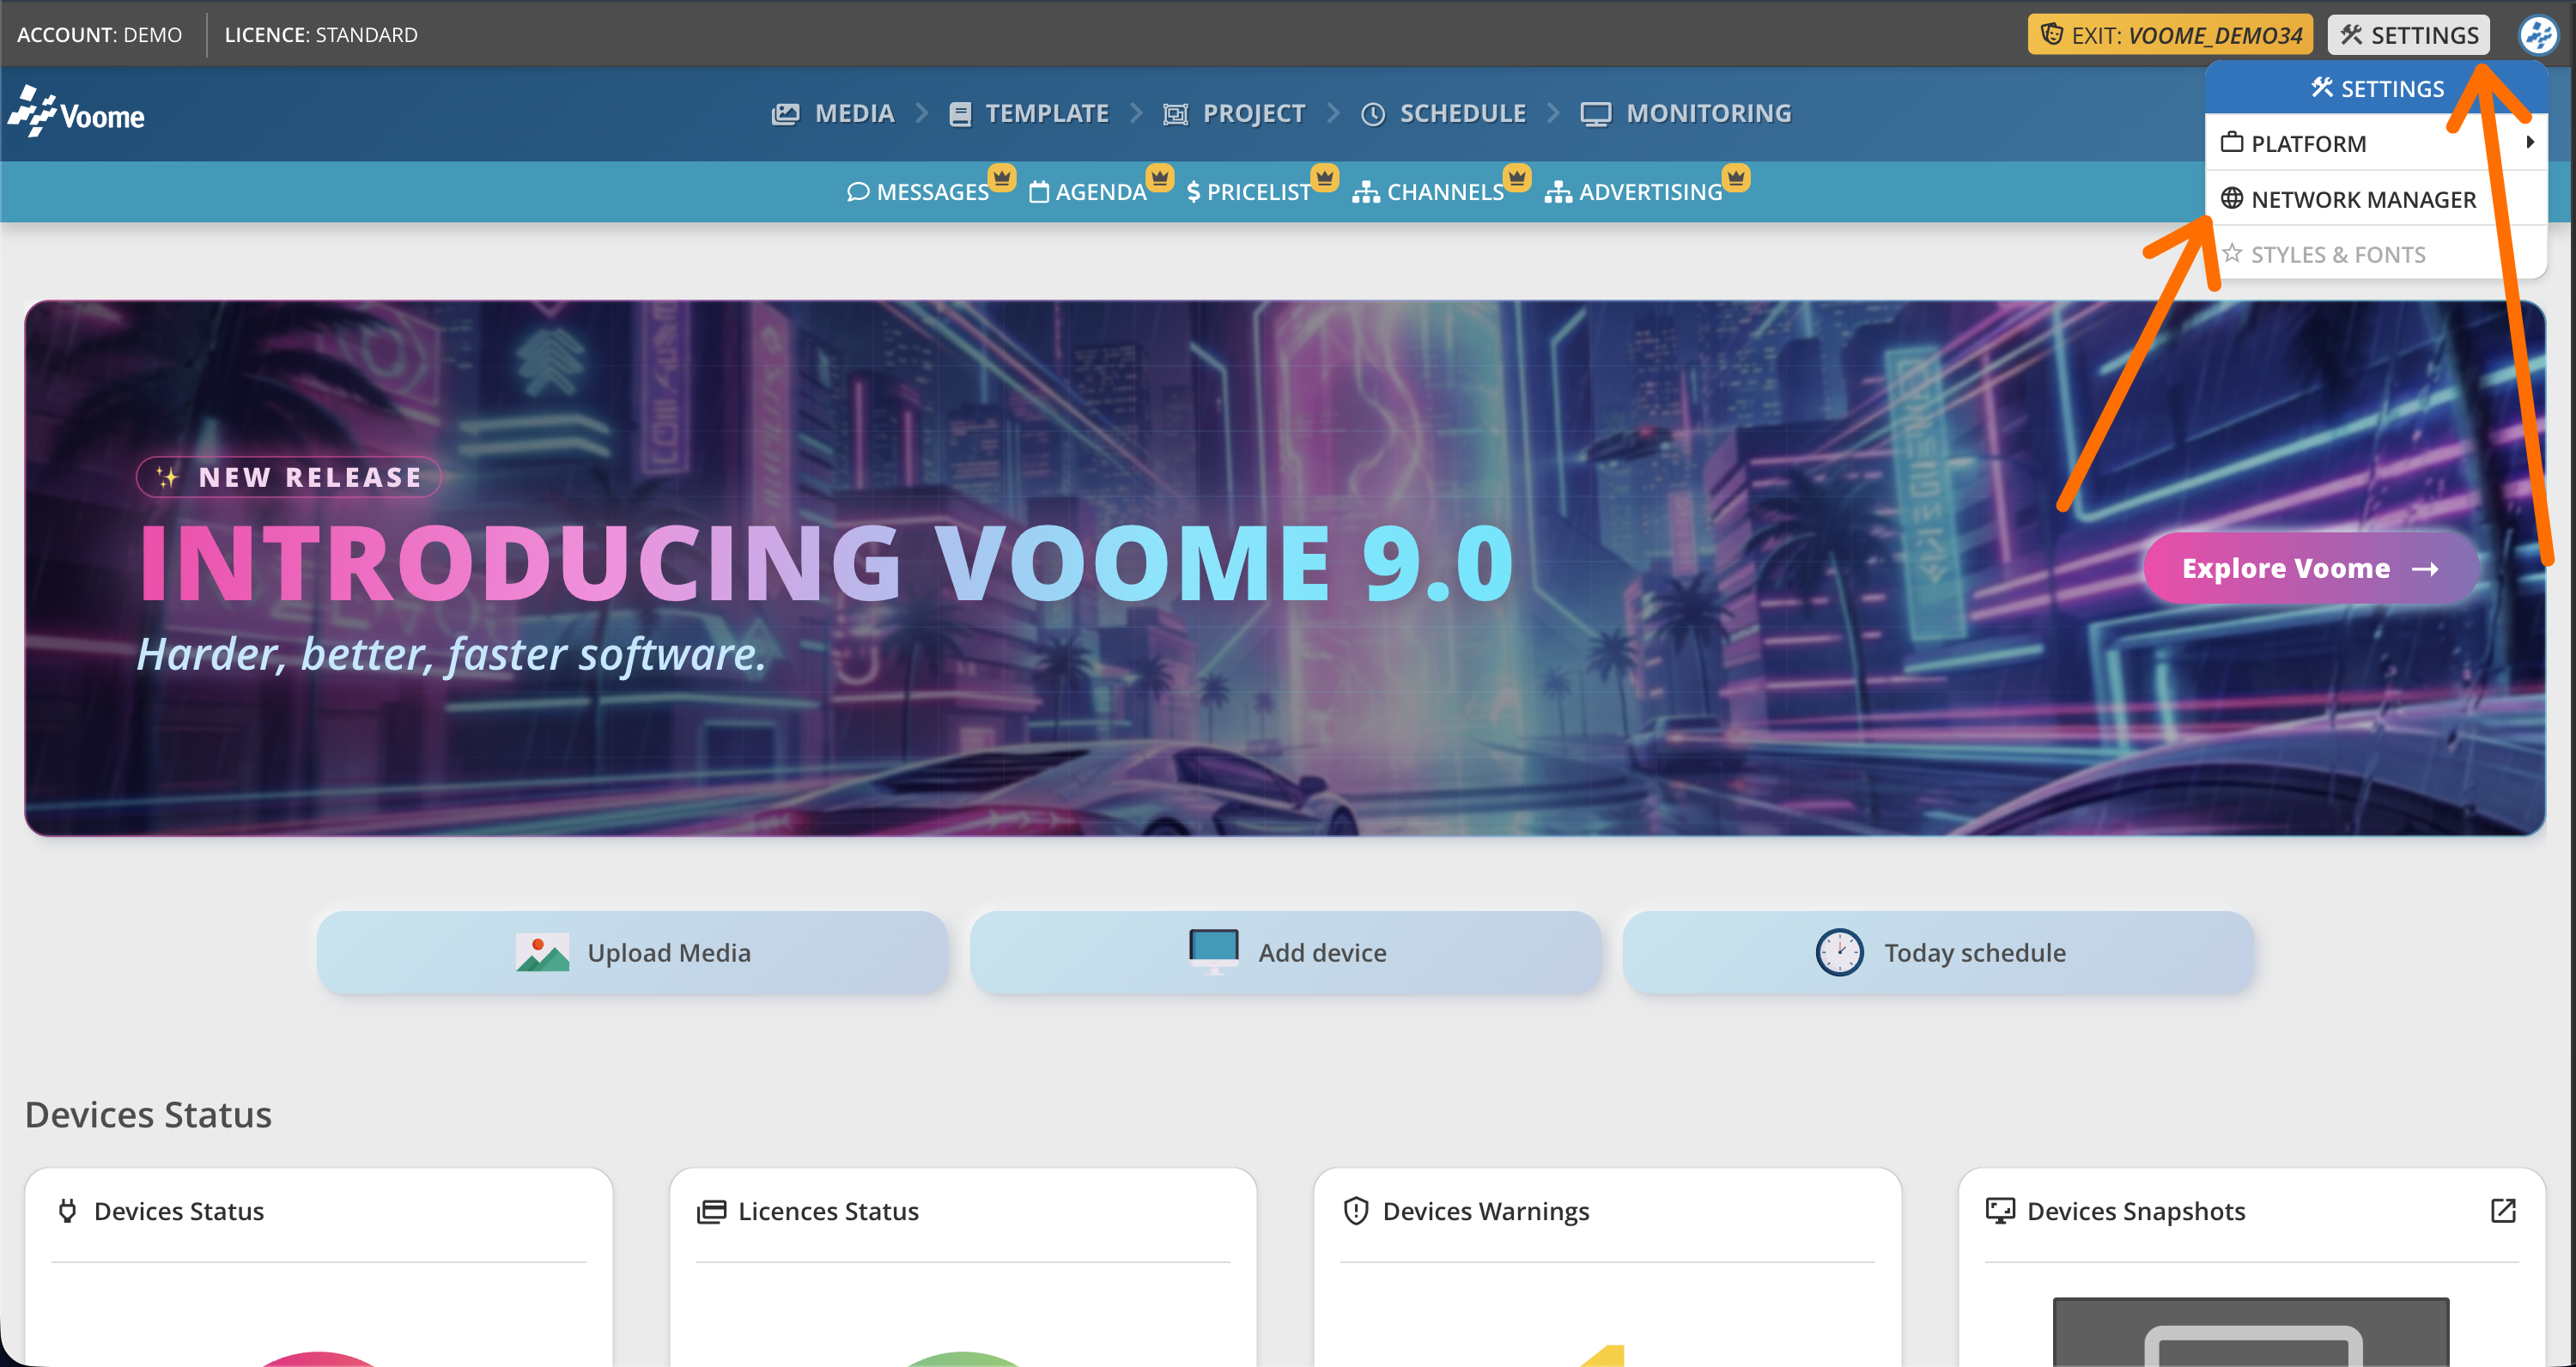2576x1367 pixels.
Task: Open Channels via its hierarchy icon
Action: point(1365,192)
